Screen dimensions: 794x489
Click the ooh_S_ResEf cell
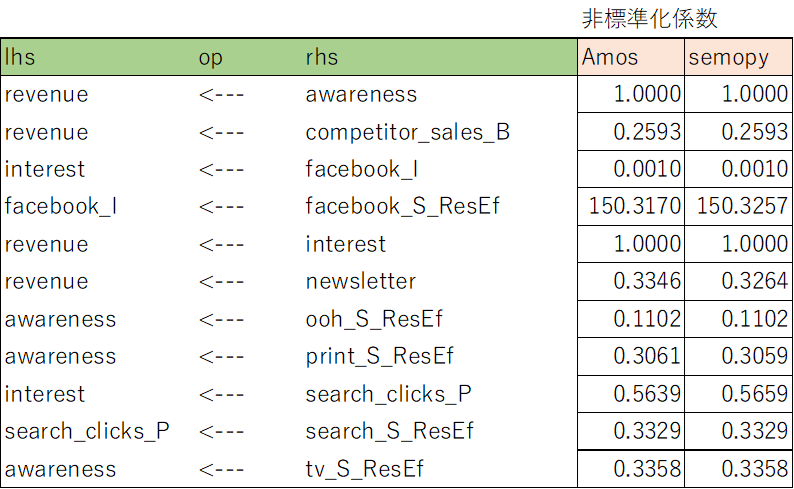pos(374,319)
